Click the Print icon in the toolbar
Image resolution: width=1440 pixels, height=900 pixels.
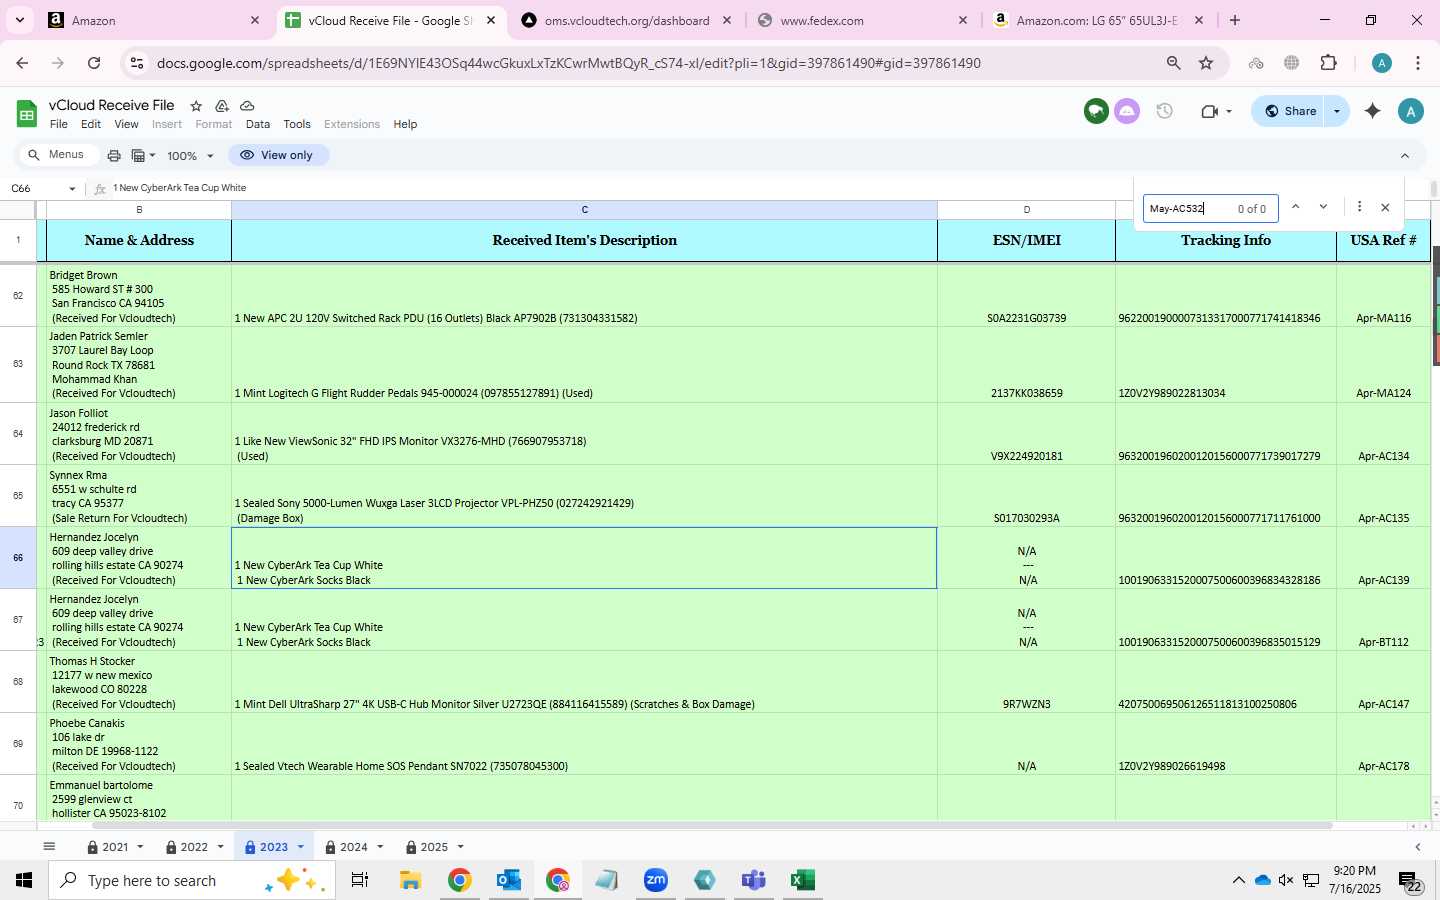tap(114, 155)
